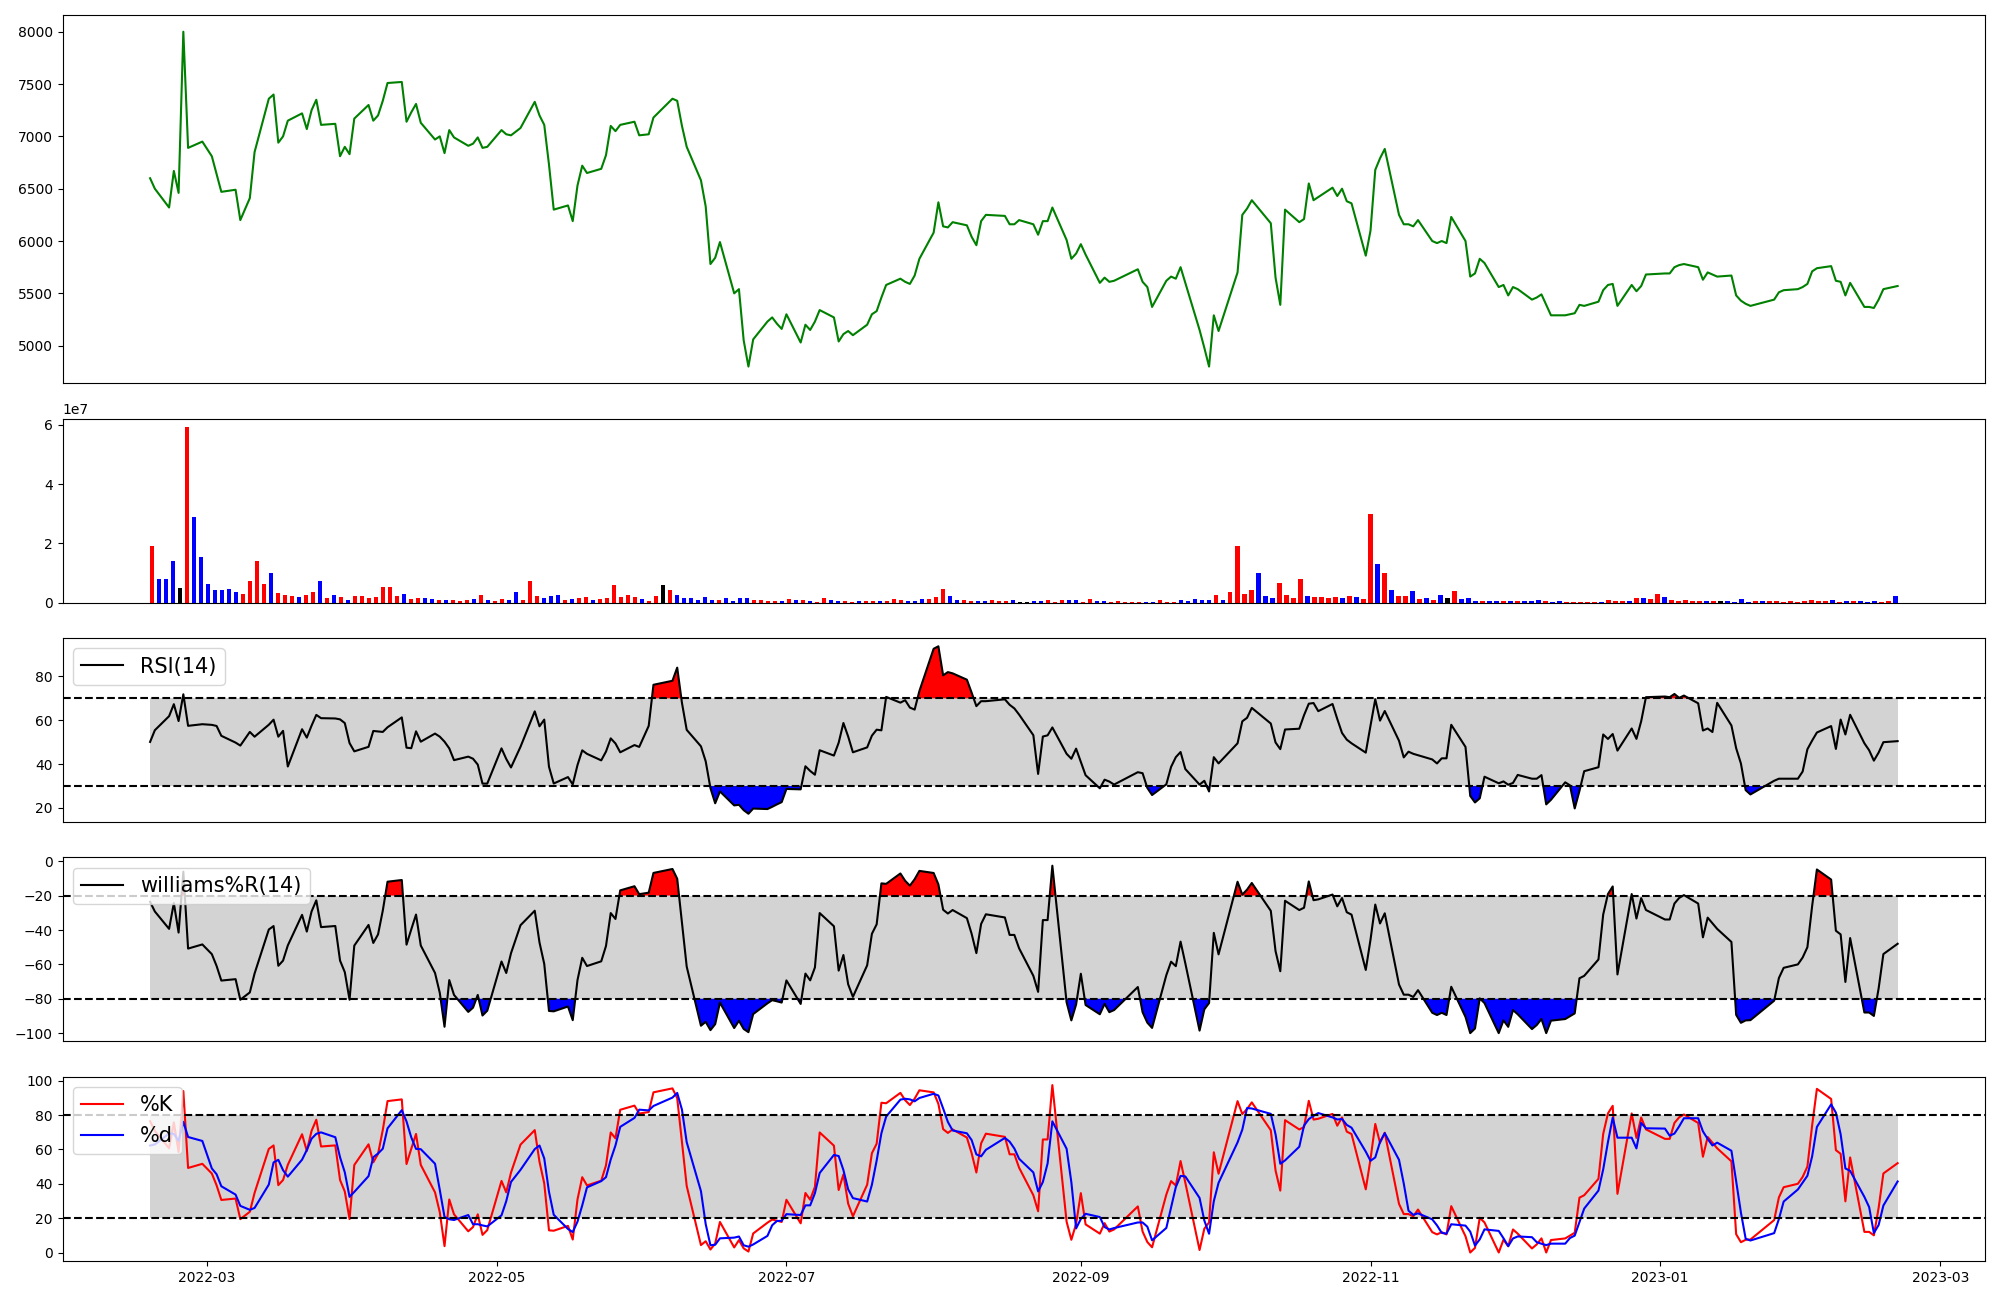The width and height of the screenshot is (2000, 1300).
Task: Click the 2023-03 date tick label
Action: pyautogui.click(x=1940, y=1277)
